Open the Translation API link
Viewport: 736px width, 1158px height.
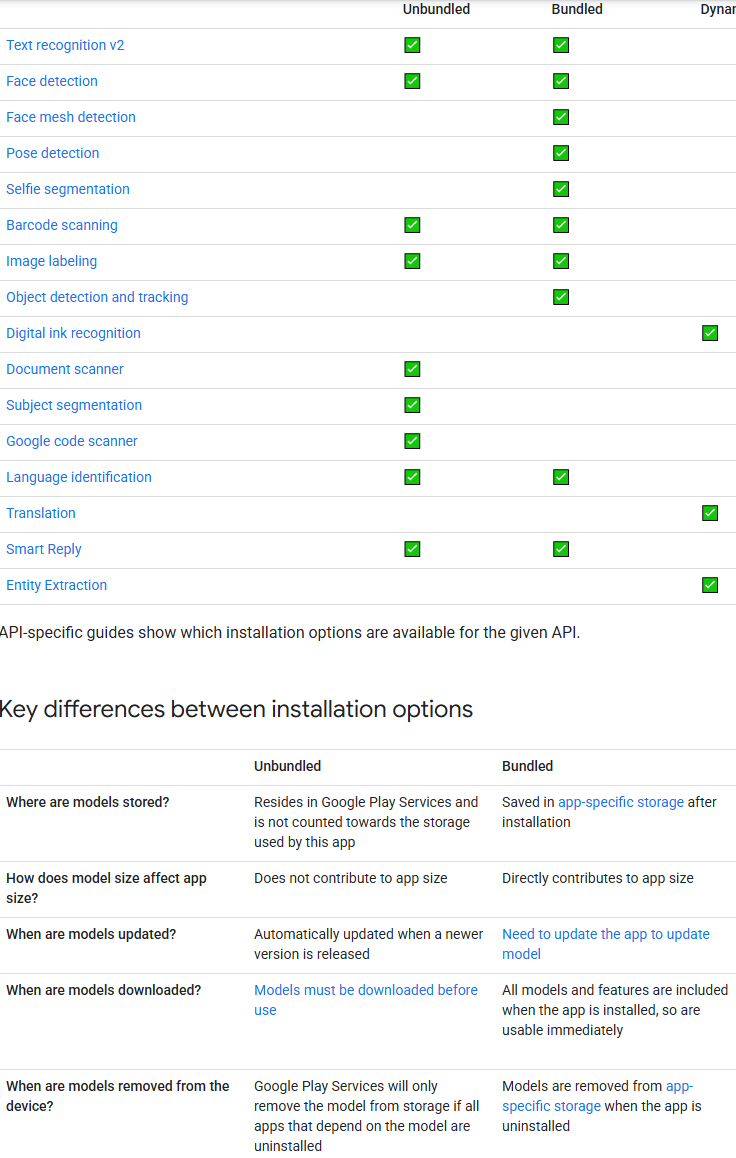pos(41,513)
